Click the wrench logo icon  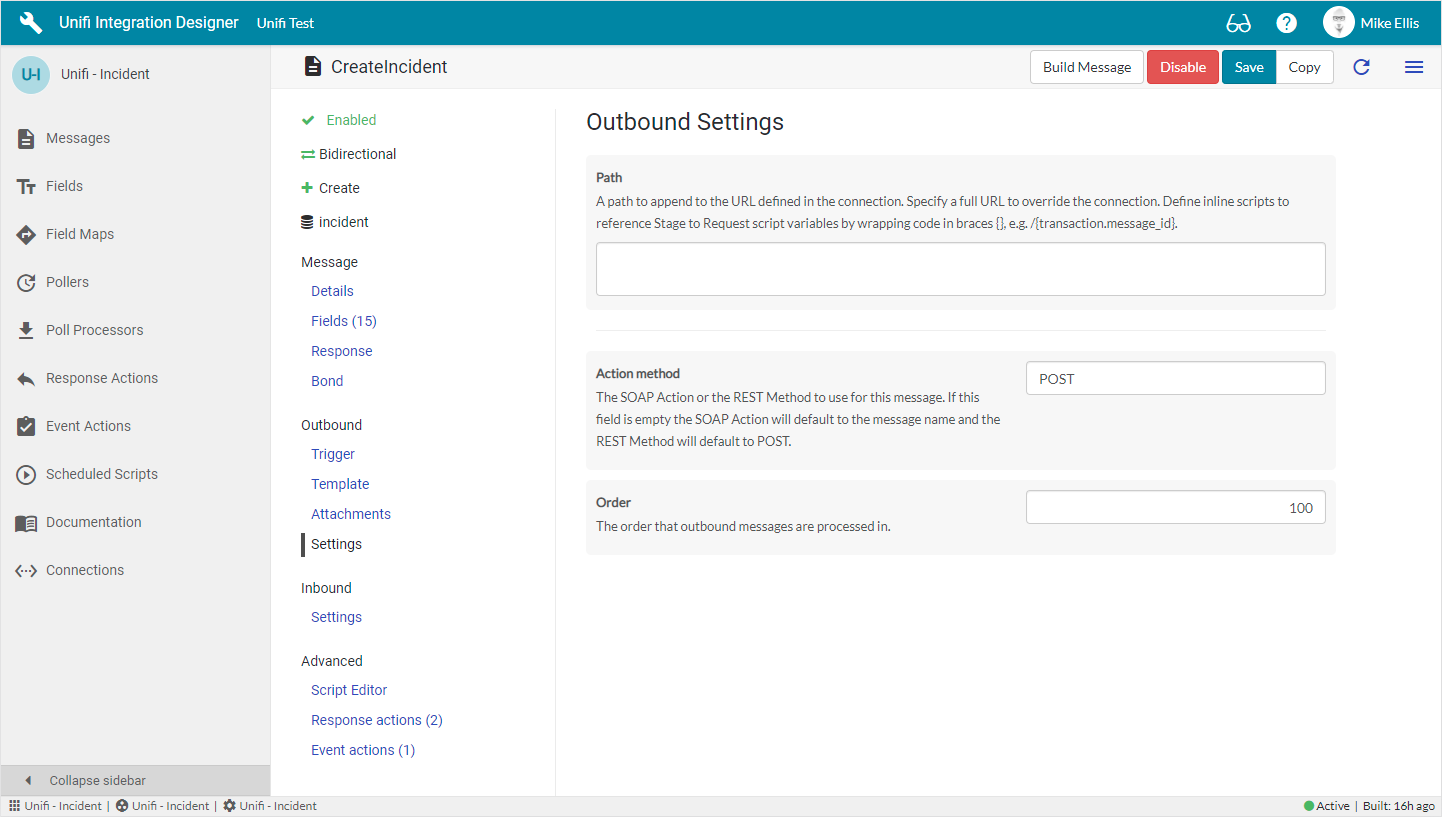point(31,23)
